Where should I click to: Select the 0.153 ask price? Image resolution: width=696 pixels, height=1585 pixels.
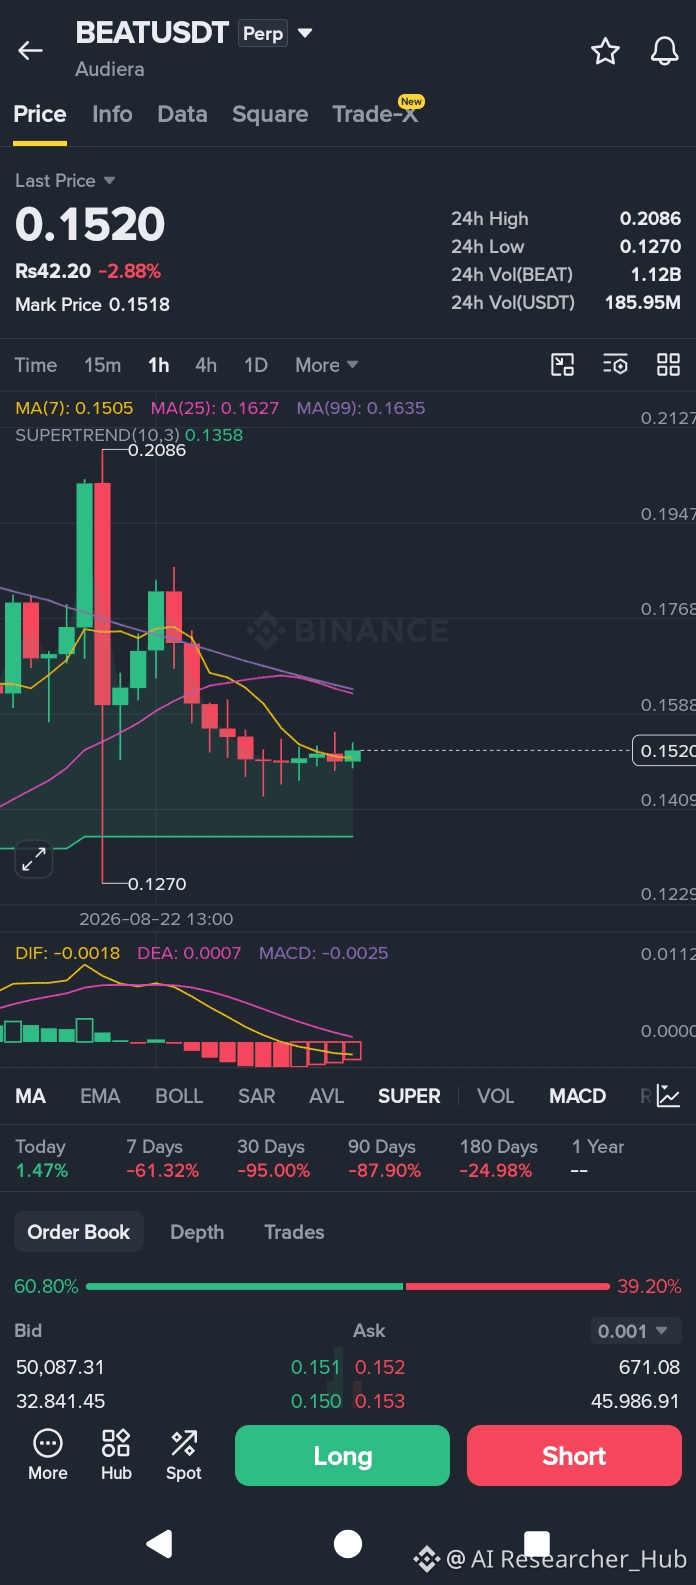(x=380, y=1401)
